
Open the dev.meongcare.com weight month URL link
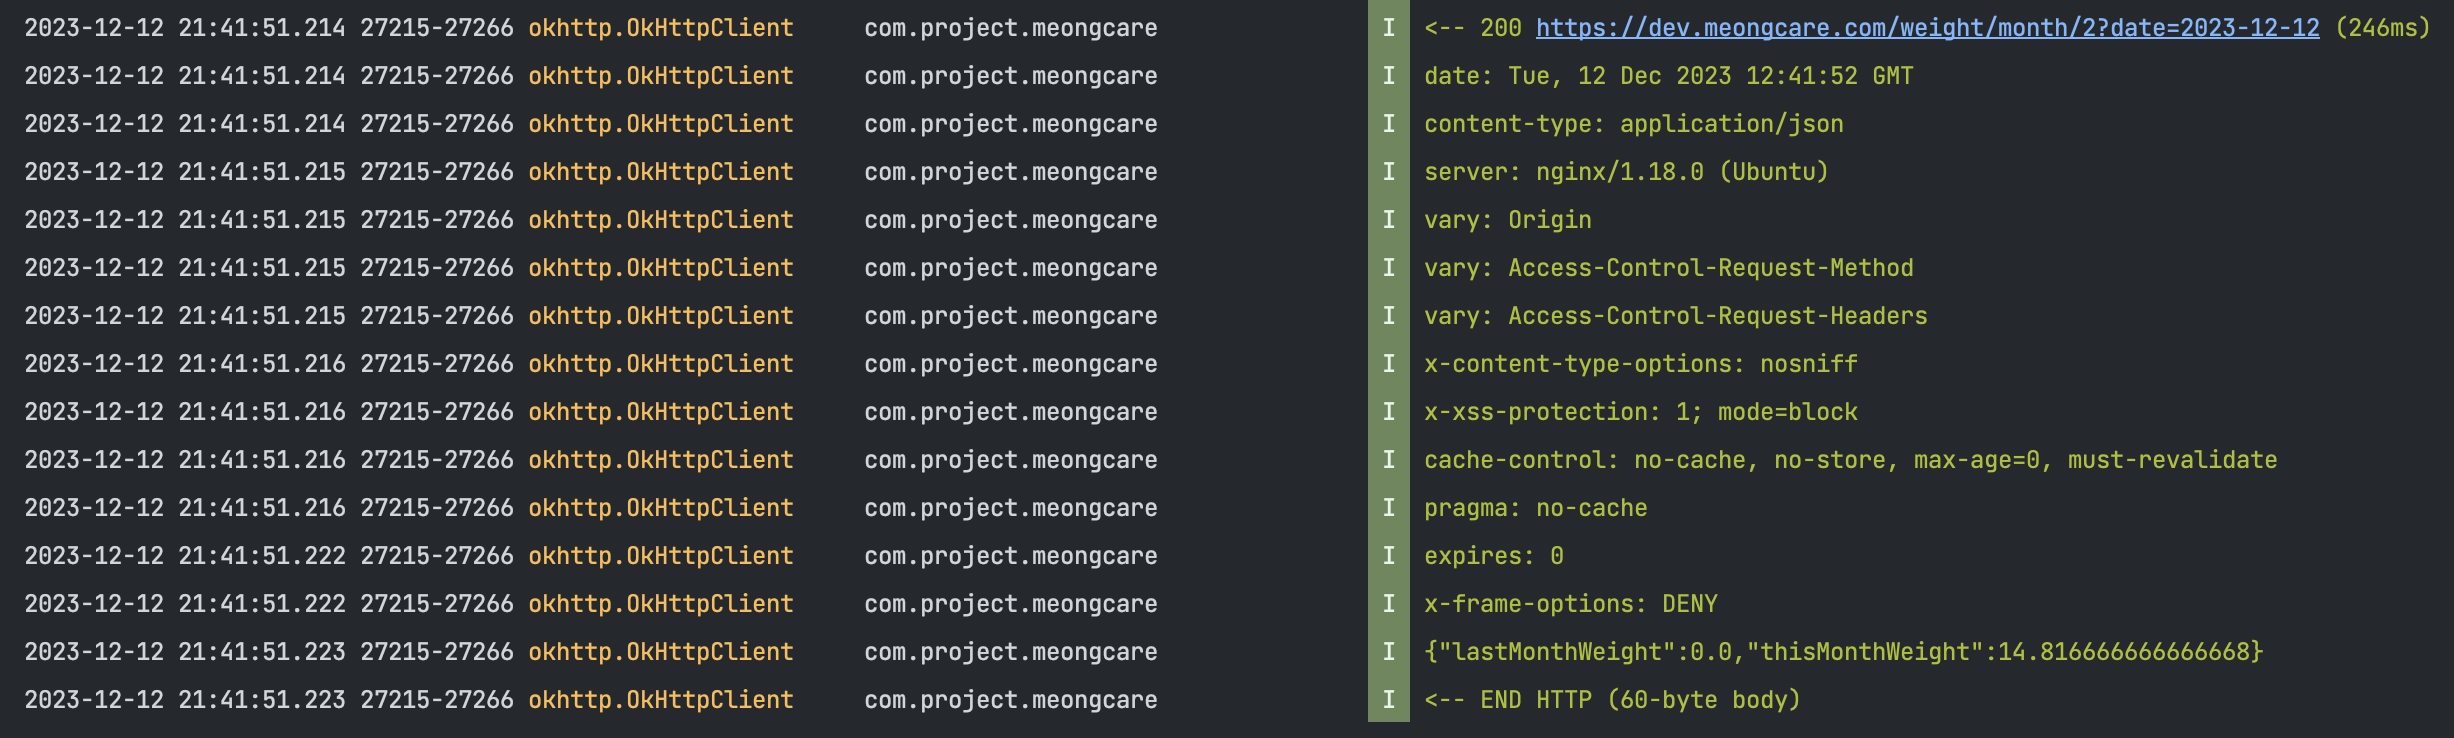click(x=1927, y=28)
